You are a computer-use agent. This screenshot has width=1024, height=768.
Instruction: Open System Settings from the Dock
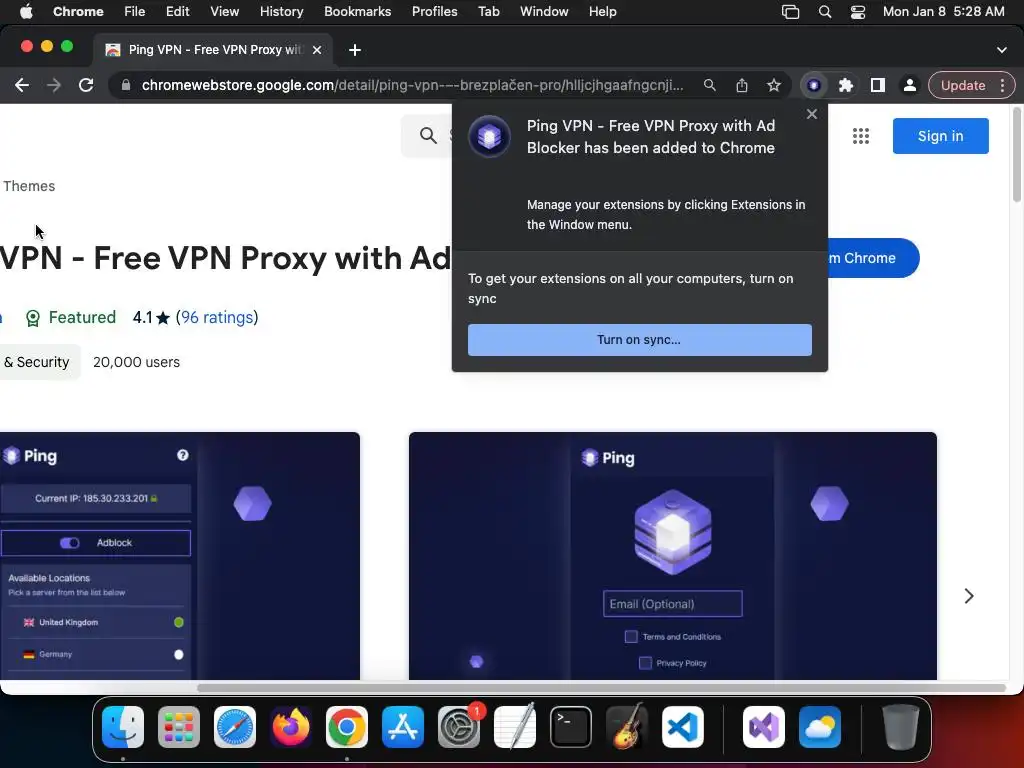(459, 727)
